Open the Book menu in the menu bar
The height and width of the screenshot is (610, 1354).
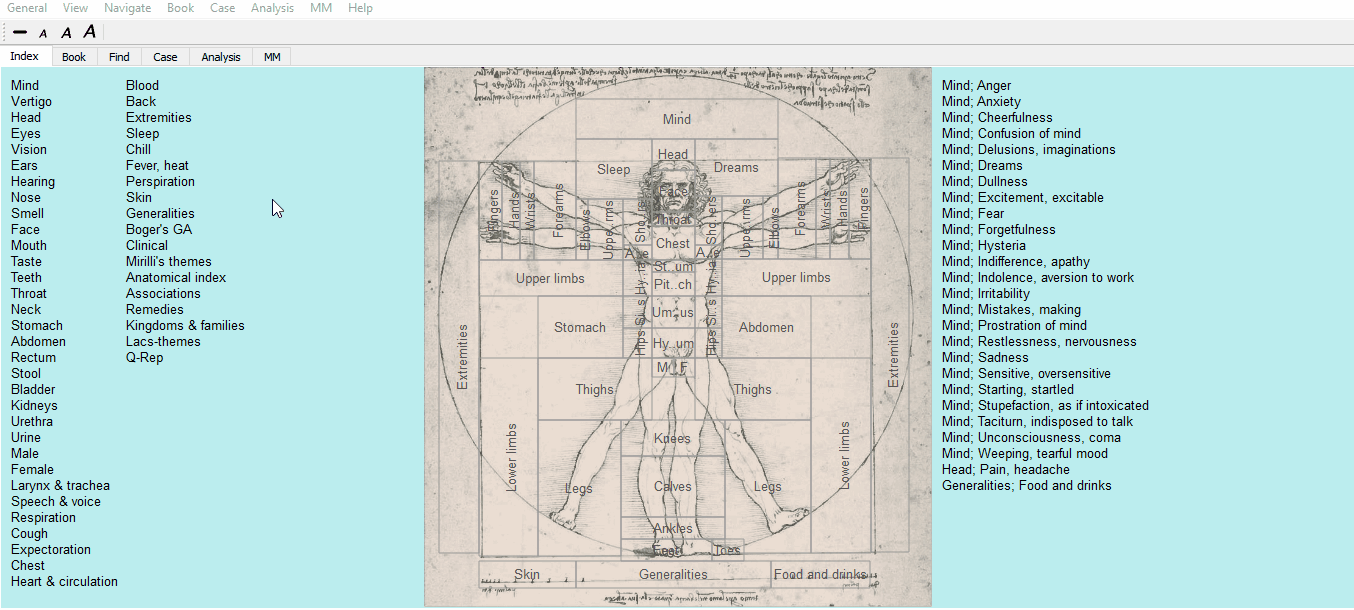point(181,8)
